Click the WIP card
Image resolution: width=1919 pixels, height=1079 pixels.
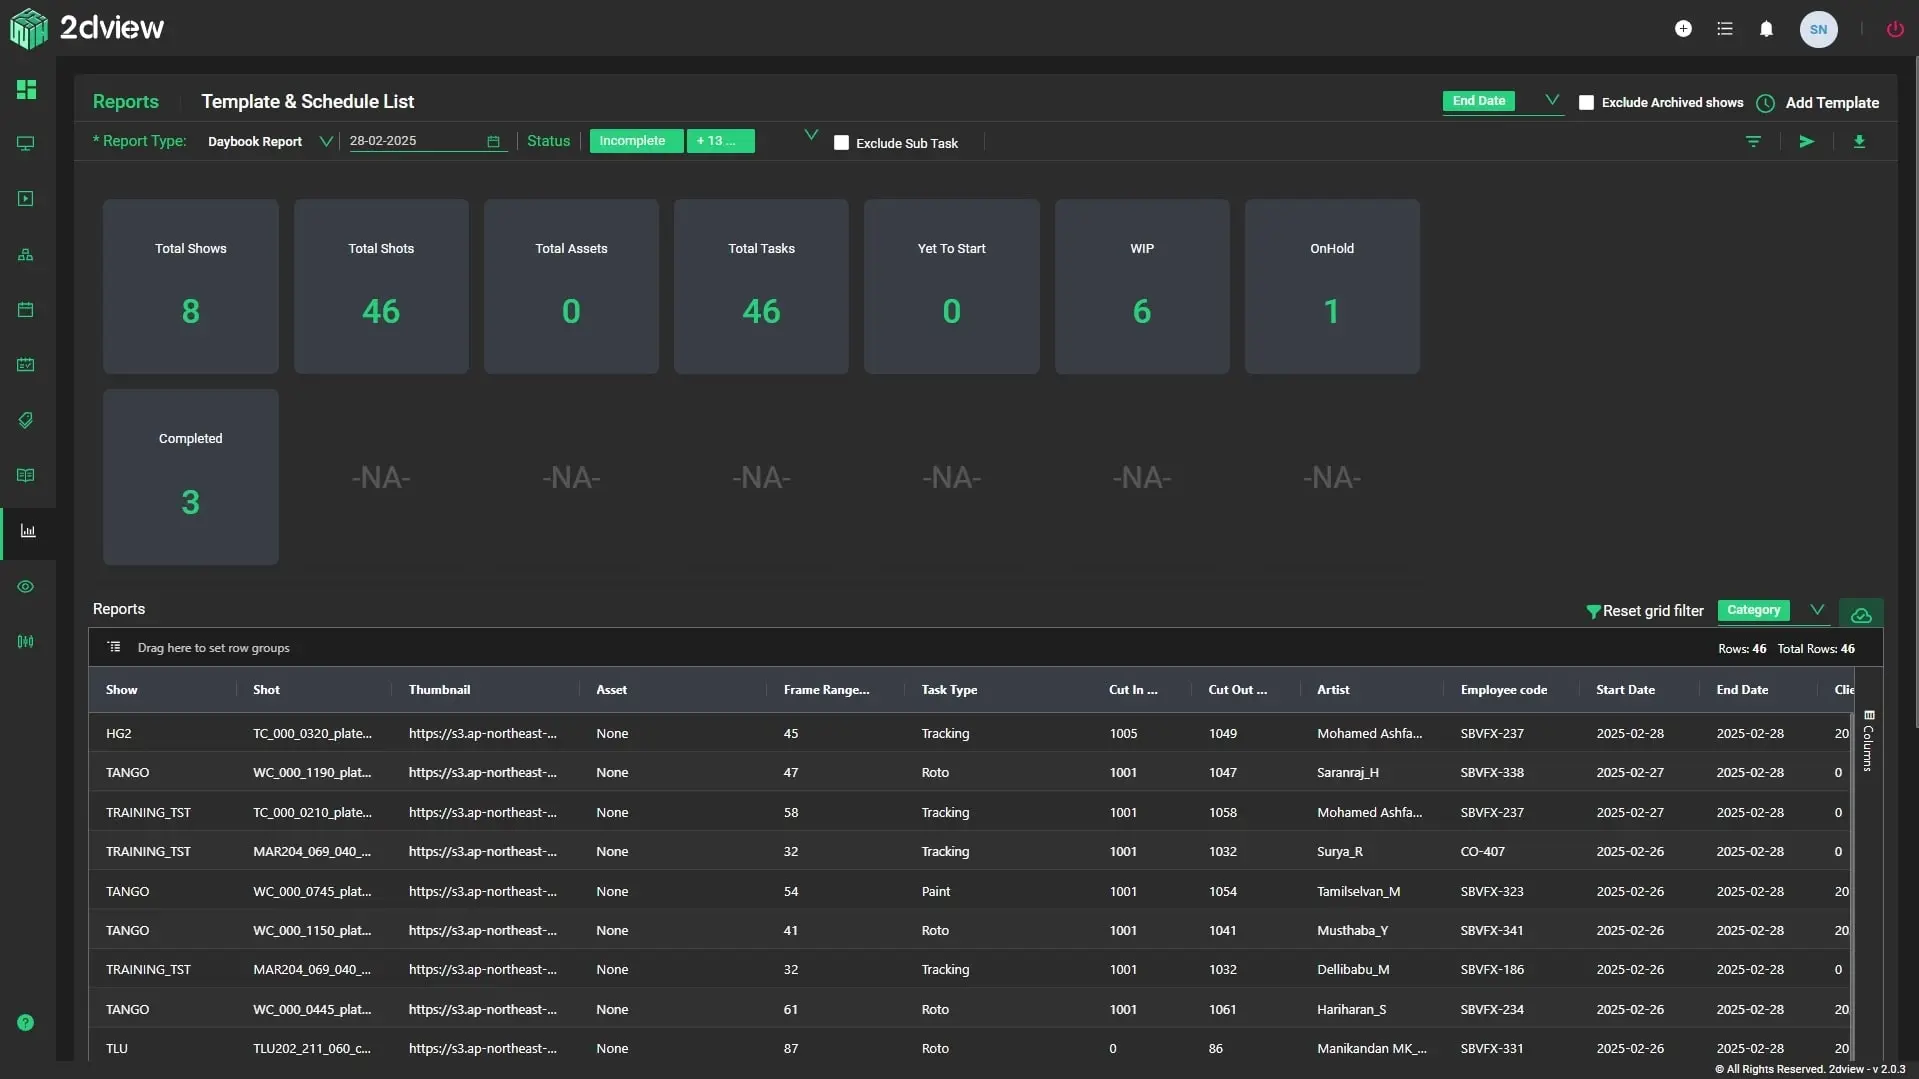(x=1142, y=286)
